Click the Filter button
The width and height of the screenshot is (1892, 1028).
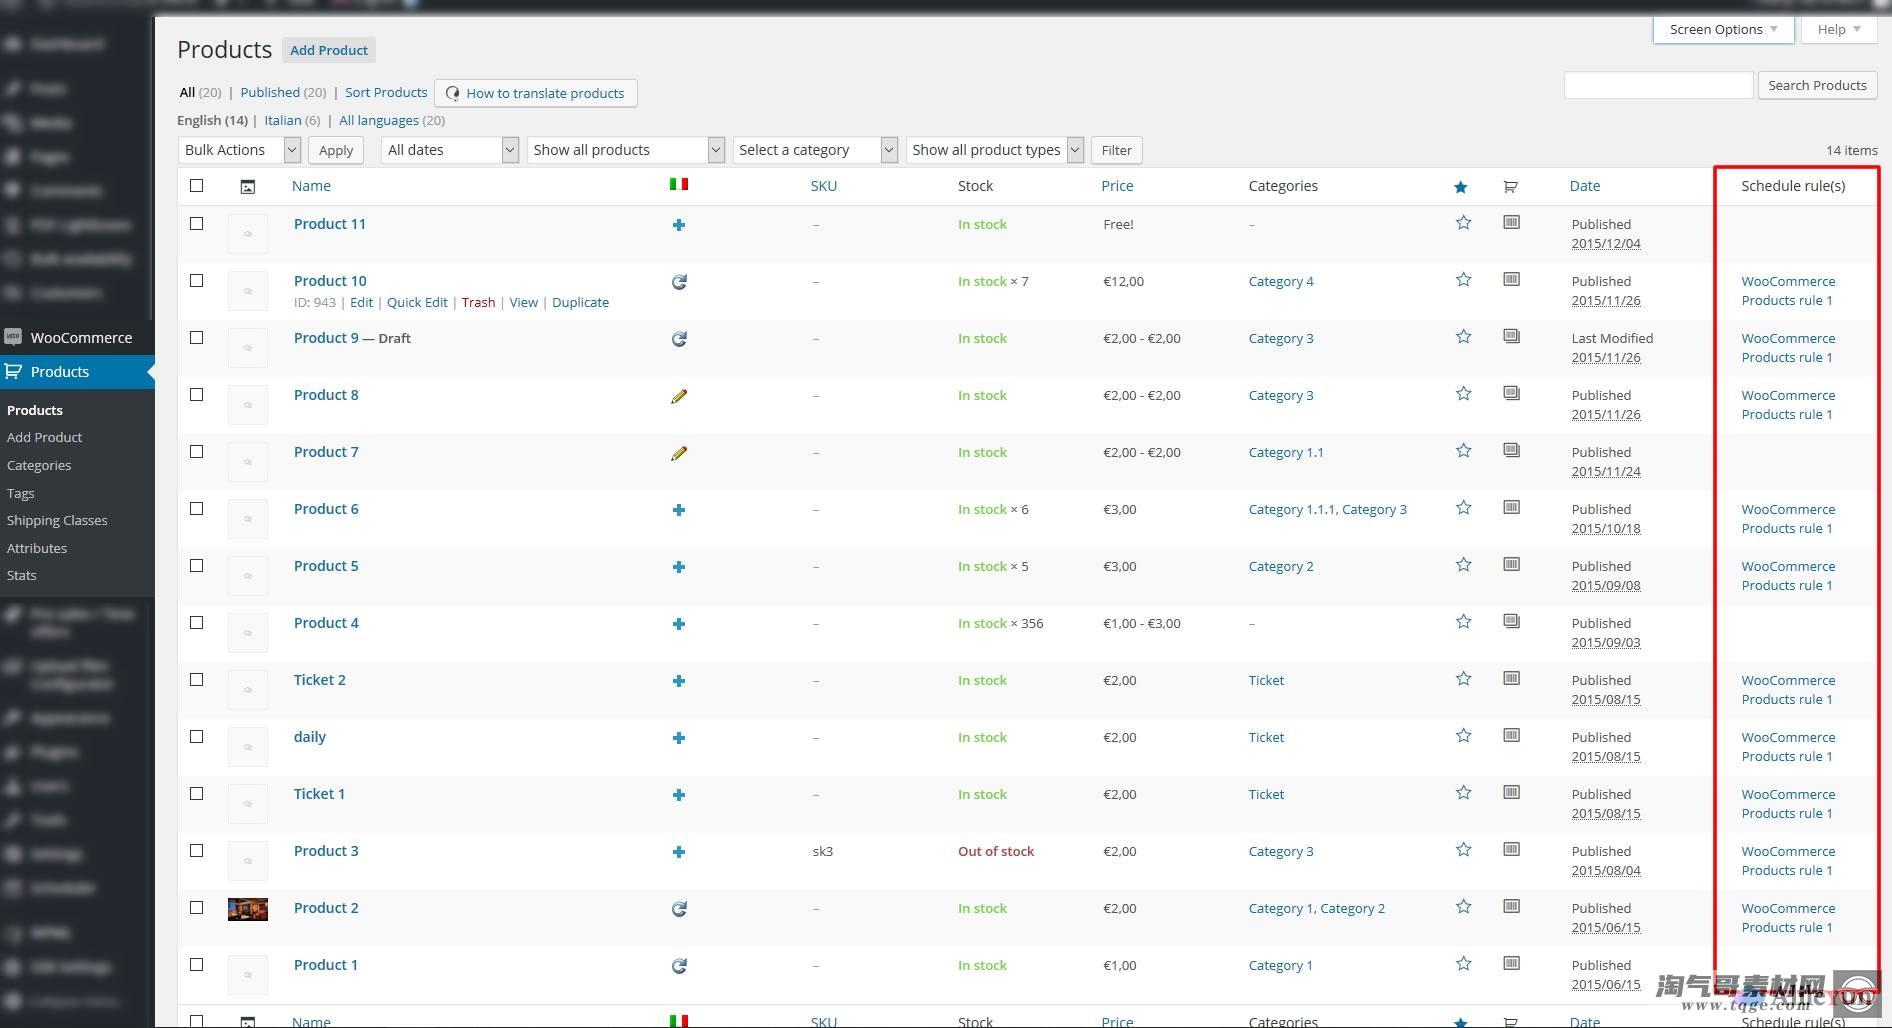1116,150
